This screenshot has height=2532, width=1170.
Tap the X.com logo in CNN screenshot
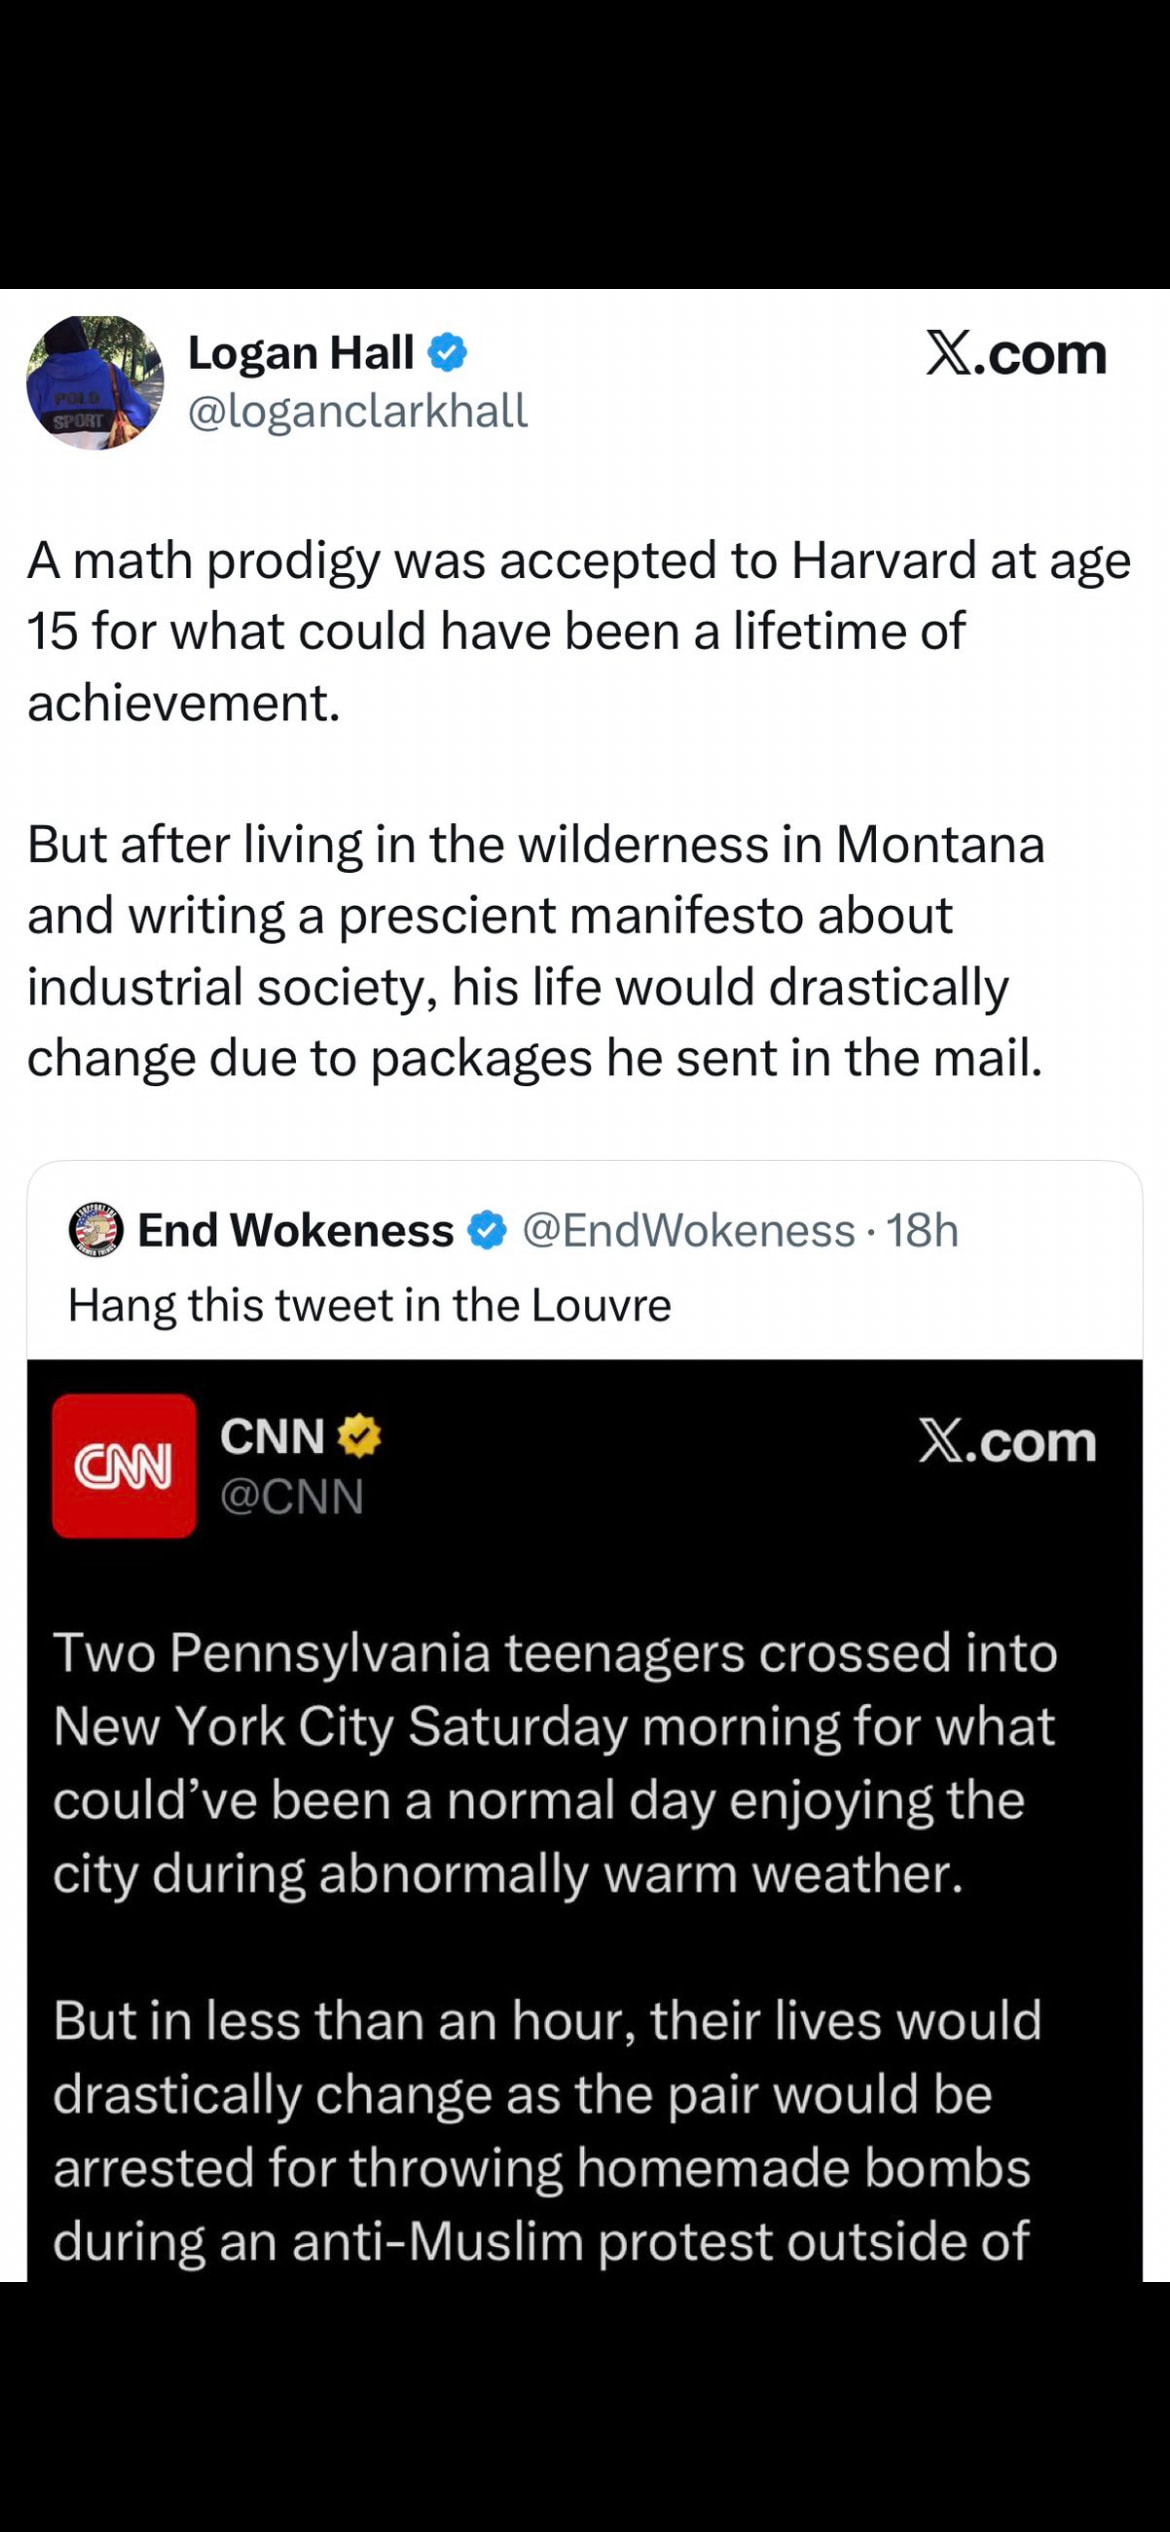(1007, 1441)
